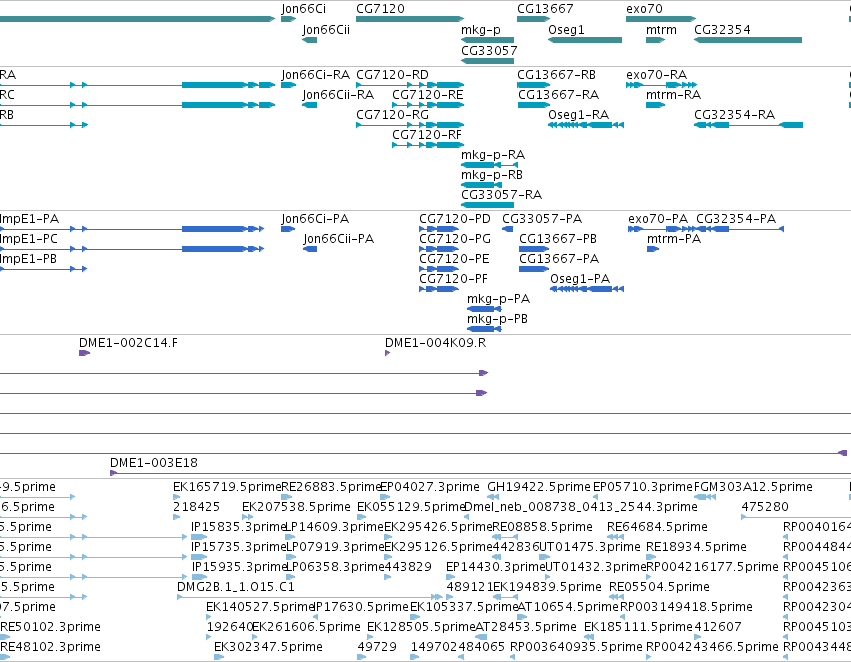851x662 pixels.
Task: Click protein CG7120-PD
Action: (439, 229)
